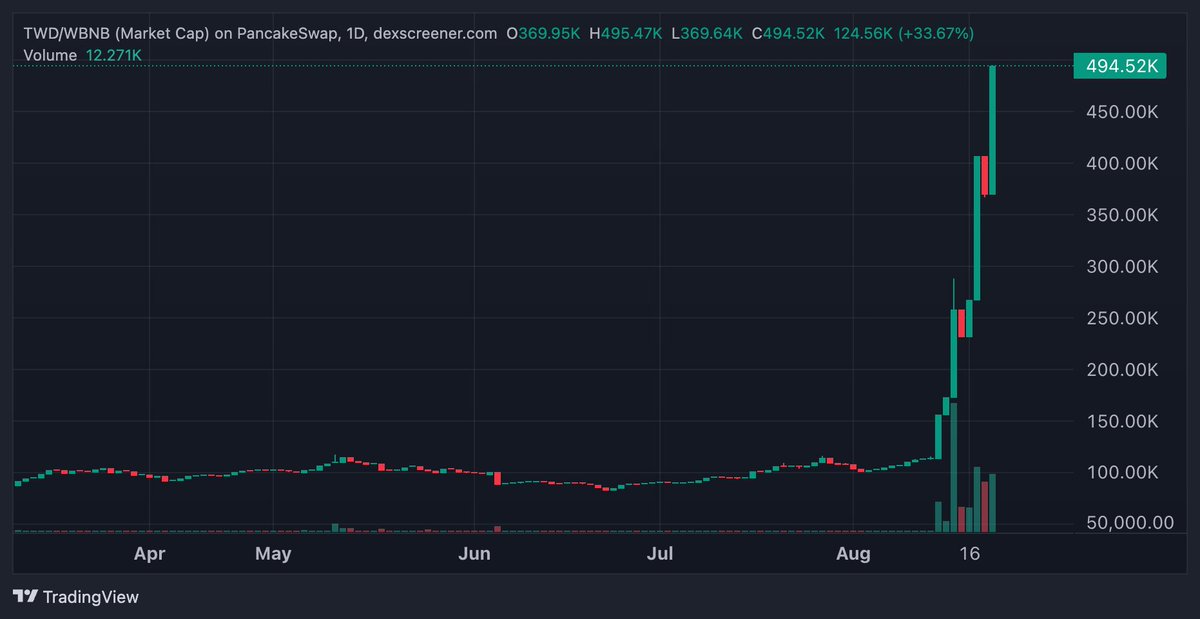Click the latest green candle reaching 494.52K
1200x619 pixels.
(992, 130)
